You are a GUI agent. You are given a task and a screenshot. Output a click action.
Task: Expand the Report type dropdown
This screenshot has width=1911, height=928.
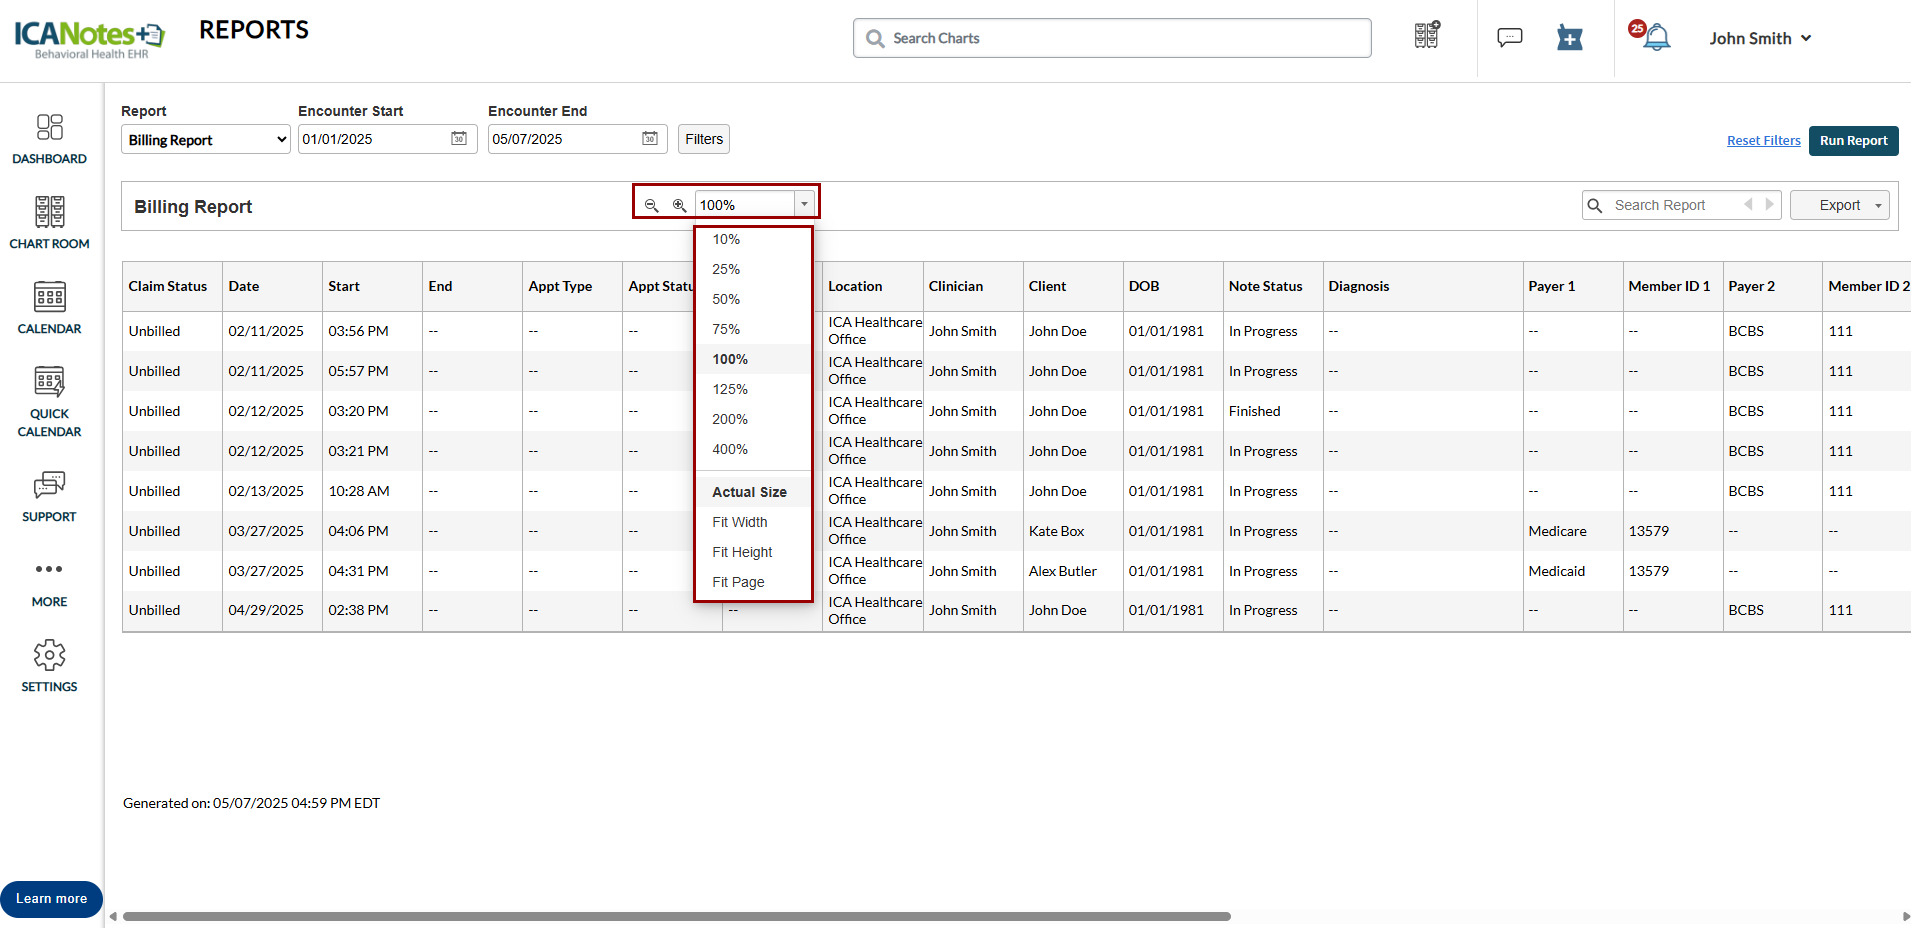coord(206,139)
